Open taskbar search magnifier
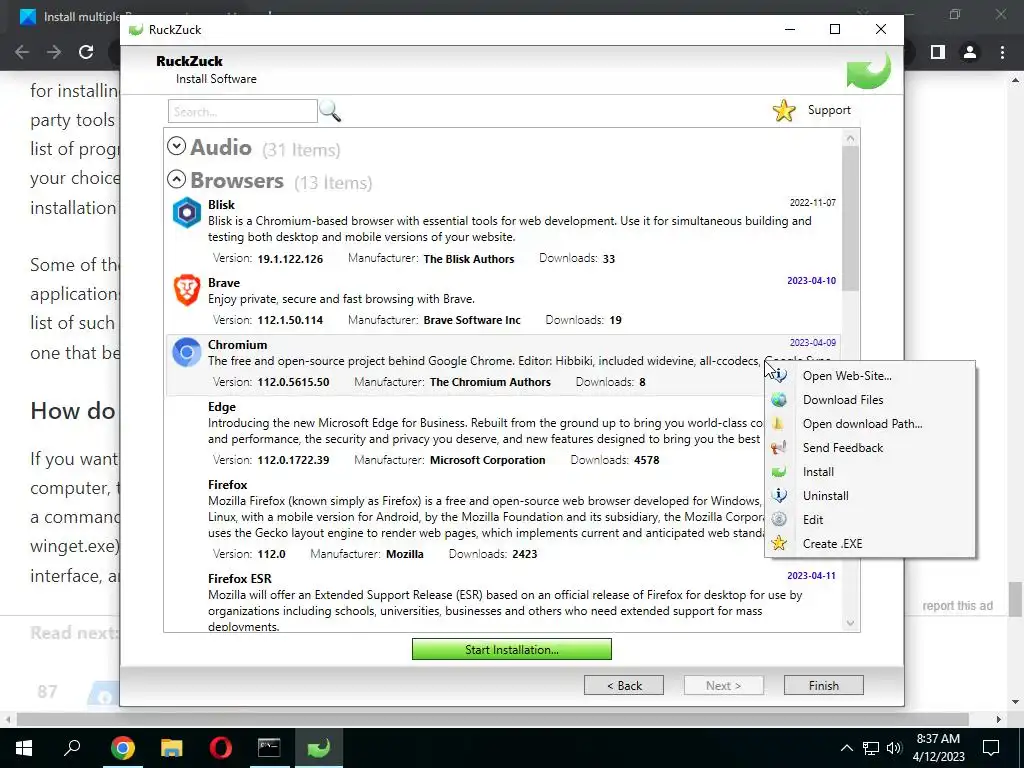 coord(72,748)
